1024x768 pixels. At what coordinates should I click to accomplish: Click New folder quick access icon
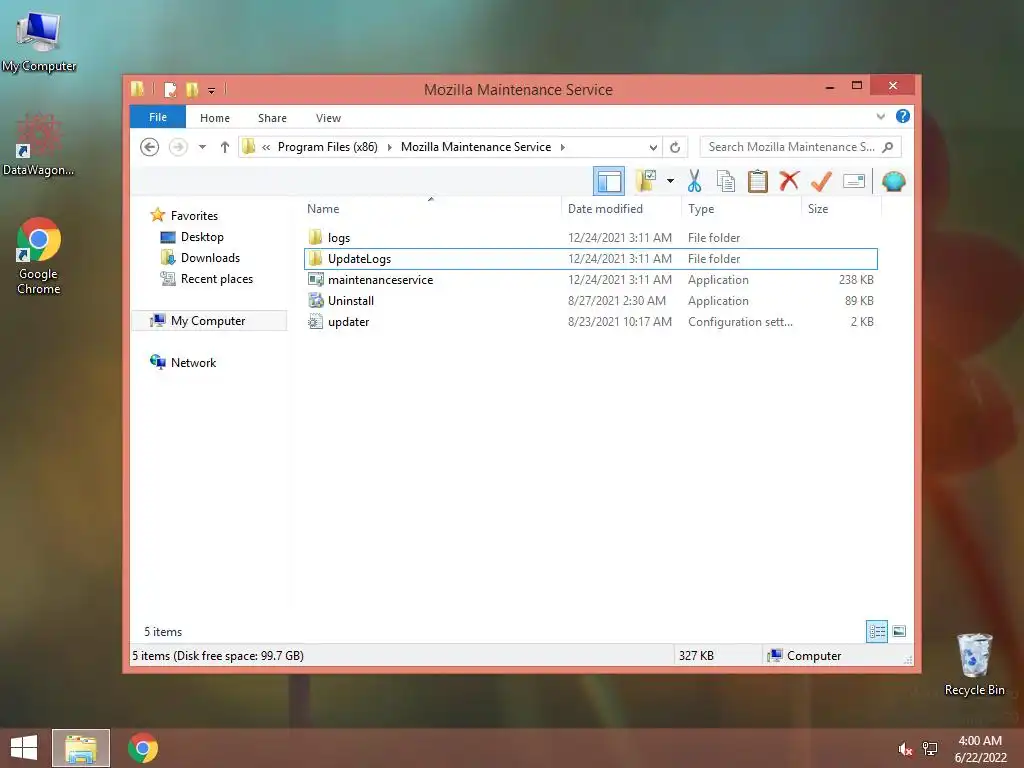coord(192,89)
